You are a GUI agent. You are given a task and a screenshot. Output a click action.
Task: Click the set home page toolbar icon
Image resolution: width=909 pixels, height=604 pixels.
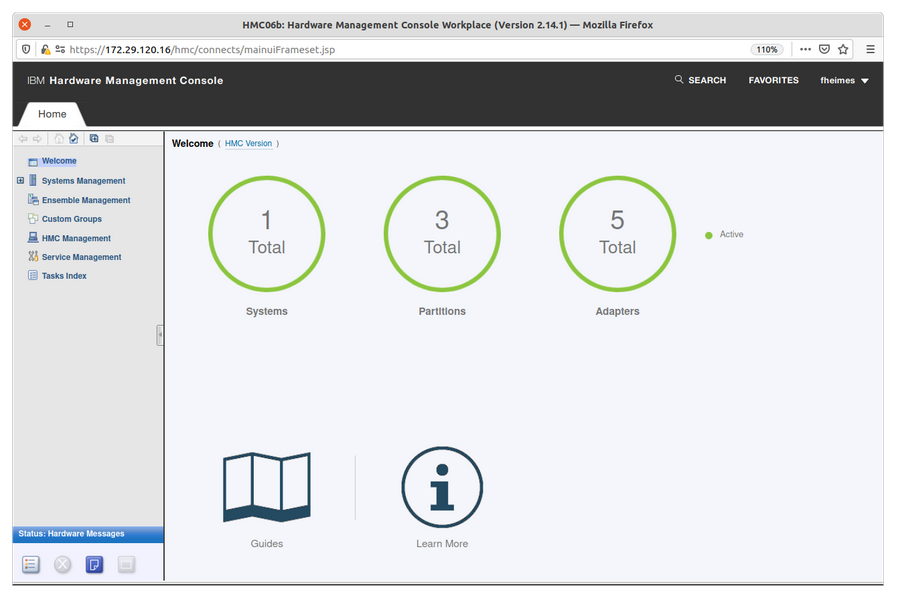(x=74, y=139)
